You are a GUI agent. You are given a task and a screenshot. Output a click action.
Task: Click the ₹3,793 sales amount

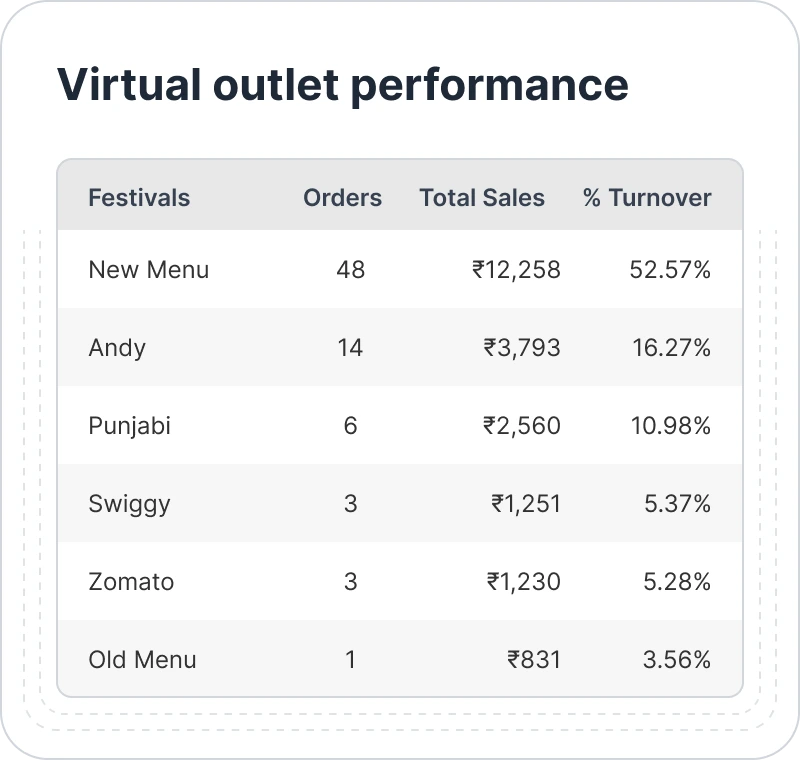click(522, 347)
